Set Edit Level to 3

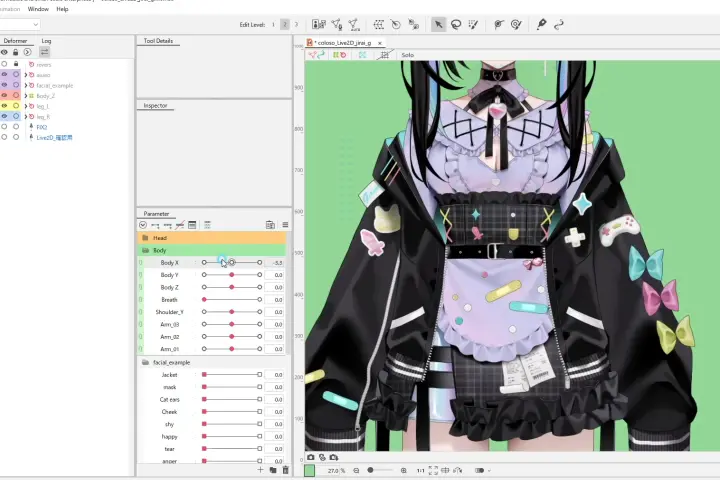[x=296, y=24]
